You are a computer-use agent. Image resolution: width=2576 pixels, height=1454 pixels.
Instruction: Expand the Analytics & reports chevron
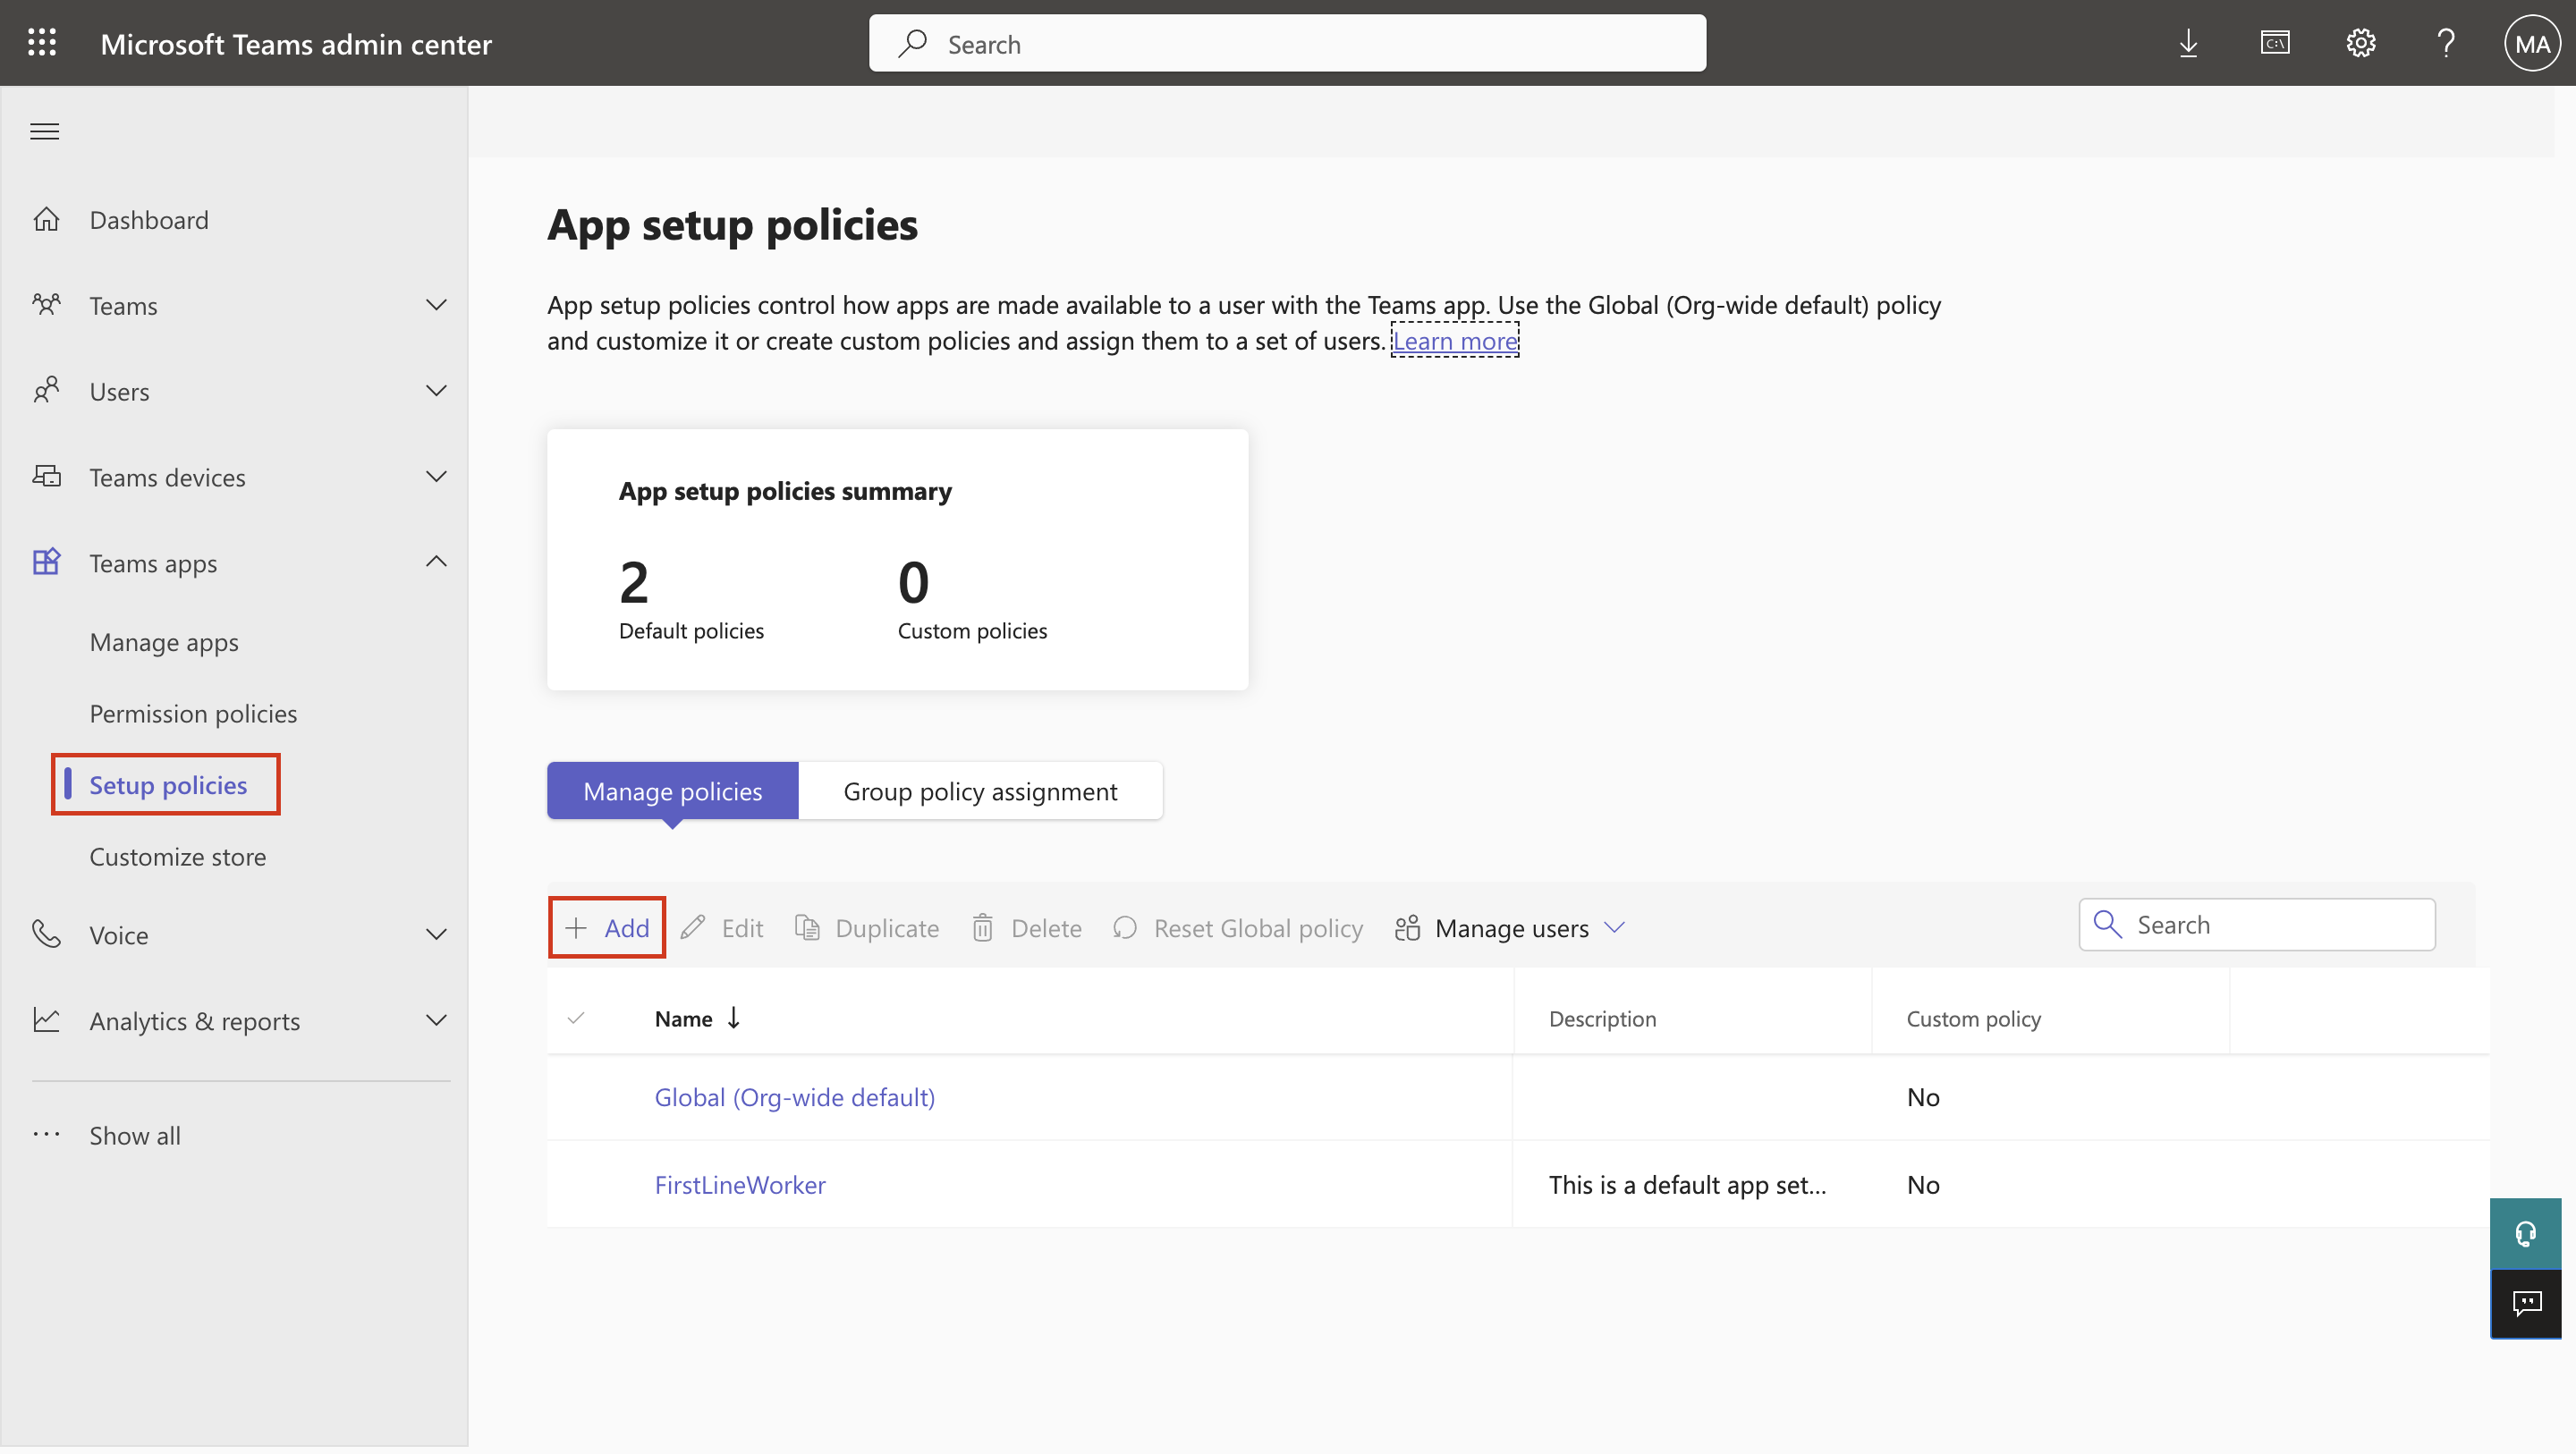click(436, 1020)
